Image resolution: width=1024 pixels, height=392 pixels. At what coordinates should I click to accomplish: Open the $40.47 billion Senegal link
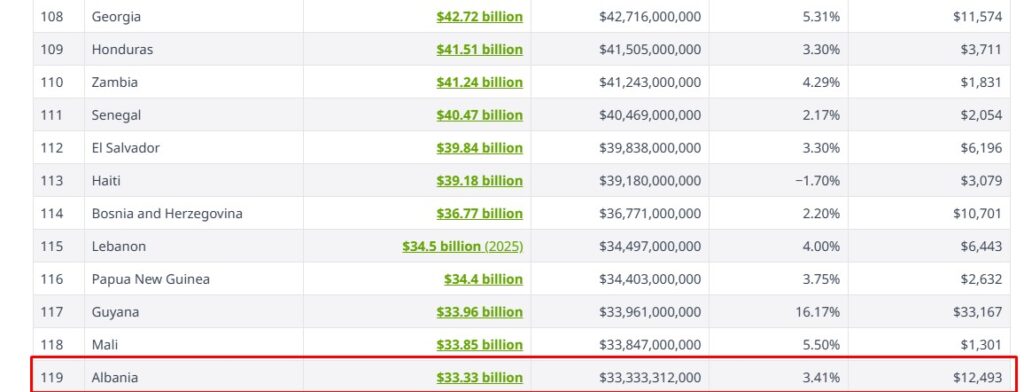[479, 115]
